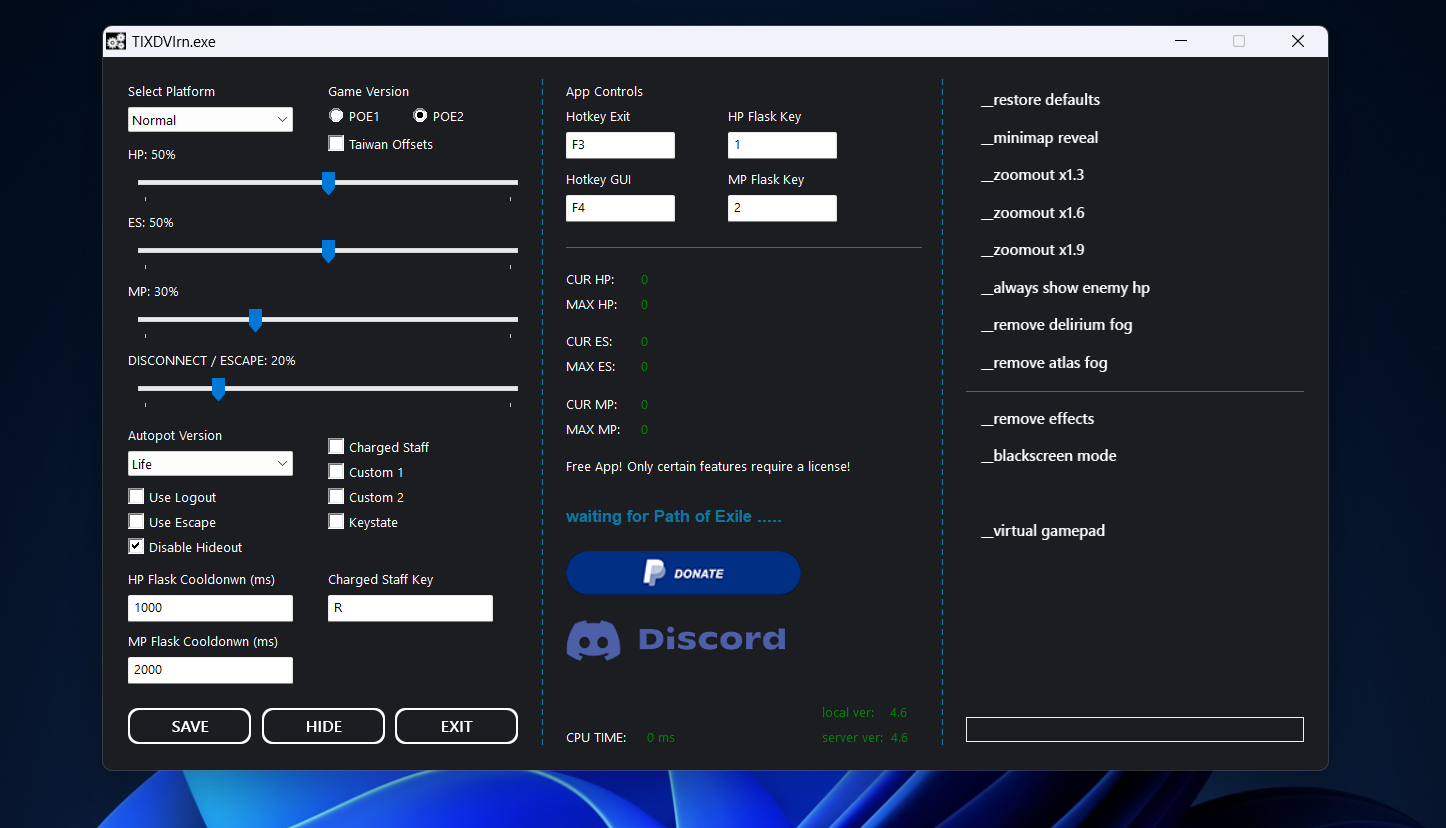Click the MP Flask Key field
Image resolution: width=1446 pixels, height=828 pixels.
782,208
